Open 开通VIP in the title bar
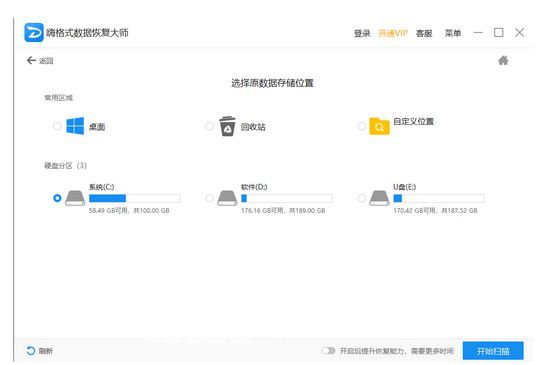 click(x=393, y=33)
